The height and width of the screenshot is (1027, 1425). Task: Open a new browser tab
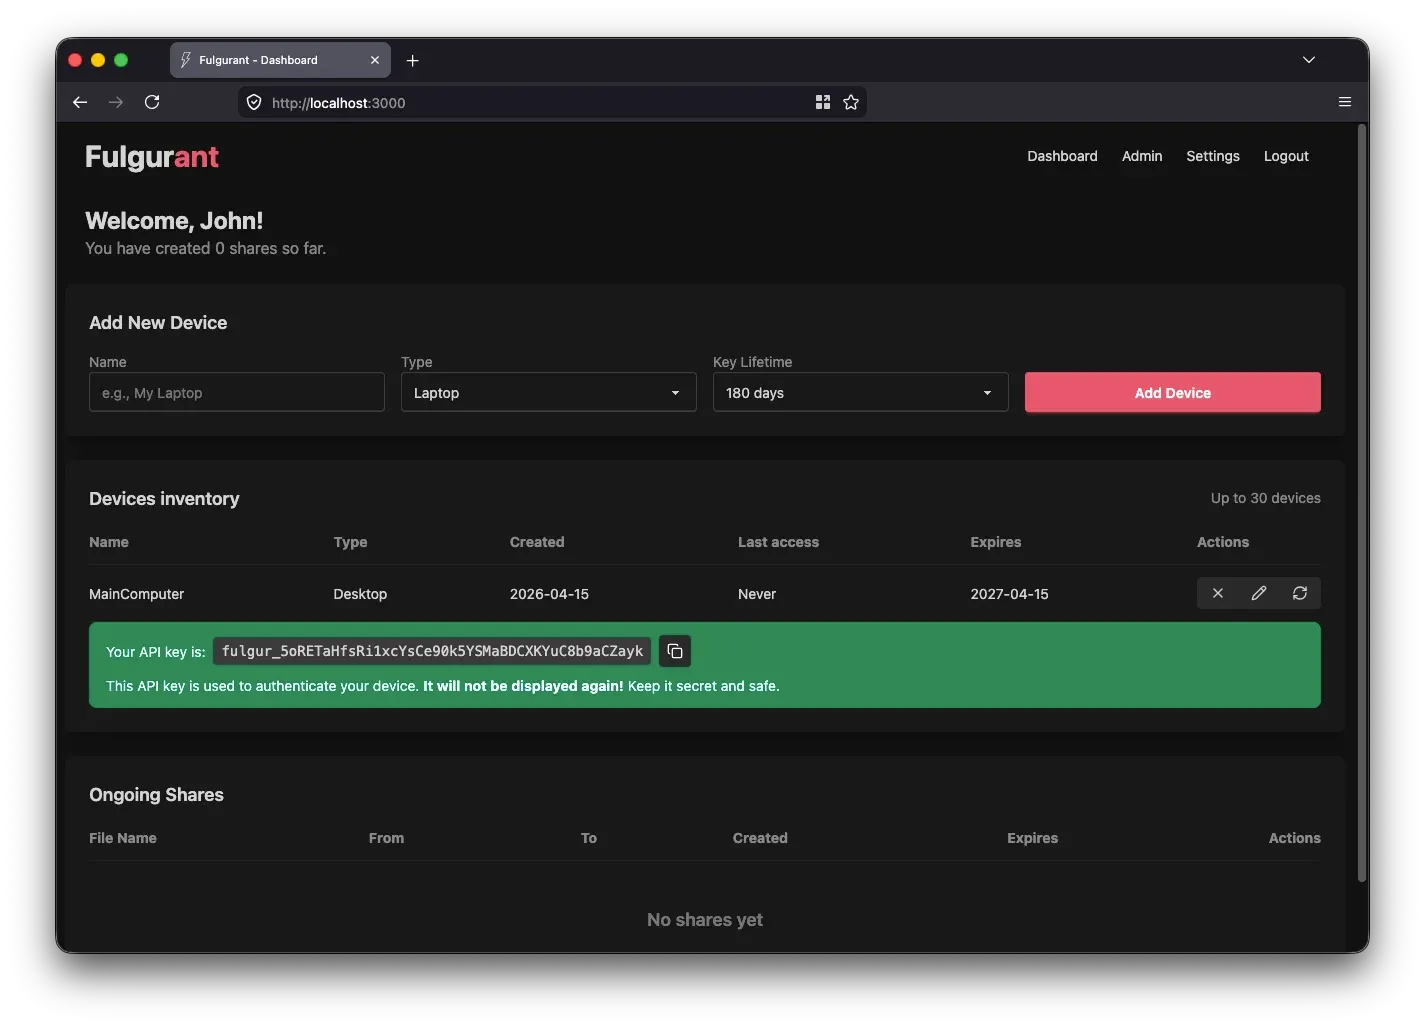pos(412,60)
